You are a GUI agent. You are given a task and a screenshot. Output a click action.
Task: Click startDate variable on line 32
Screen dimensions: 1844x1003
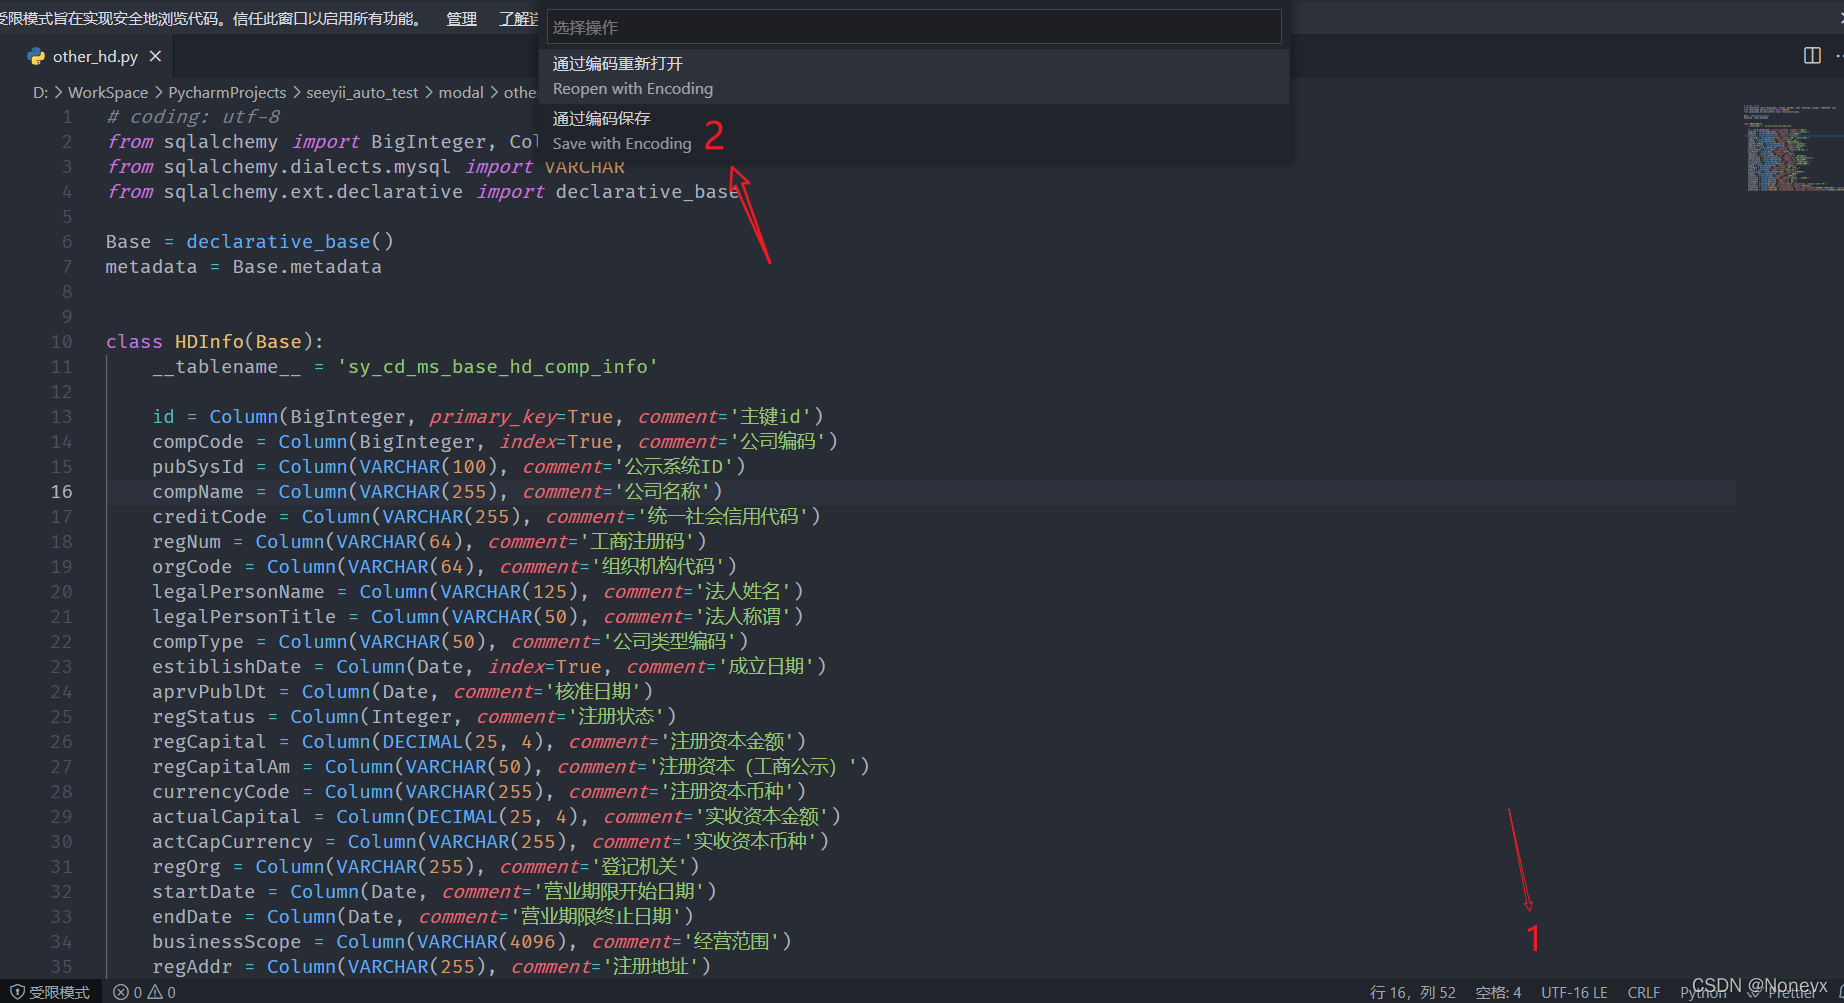204,891
